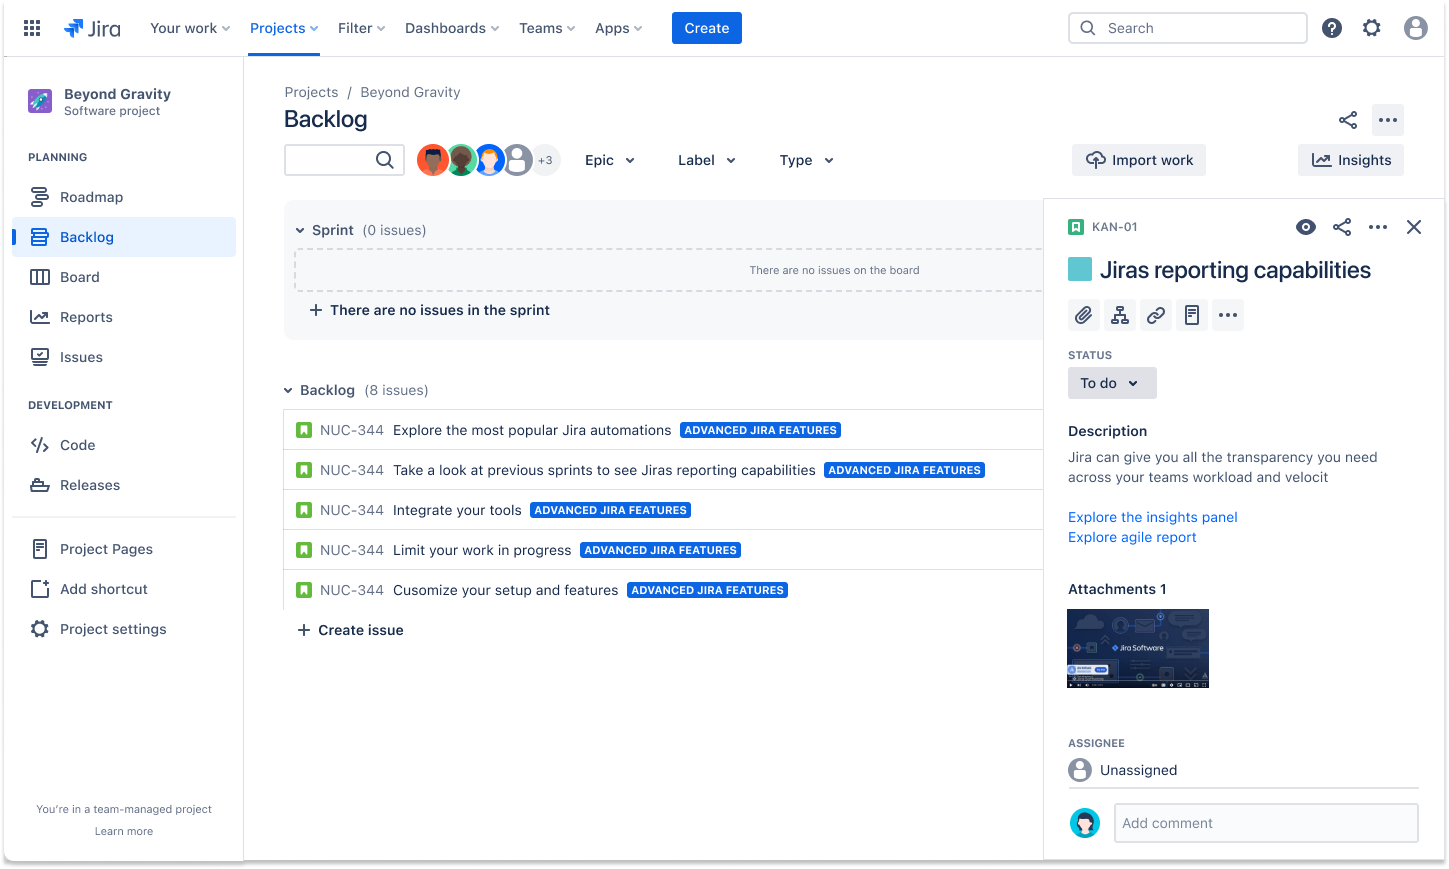Open the help question mark icon

point(1332,28)
